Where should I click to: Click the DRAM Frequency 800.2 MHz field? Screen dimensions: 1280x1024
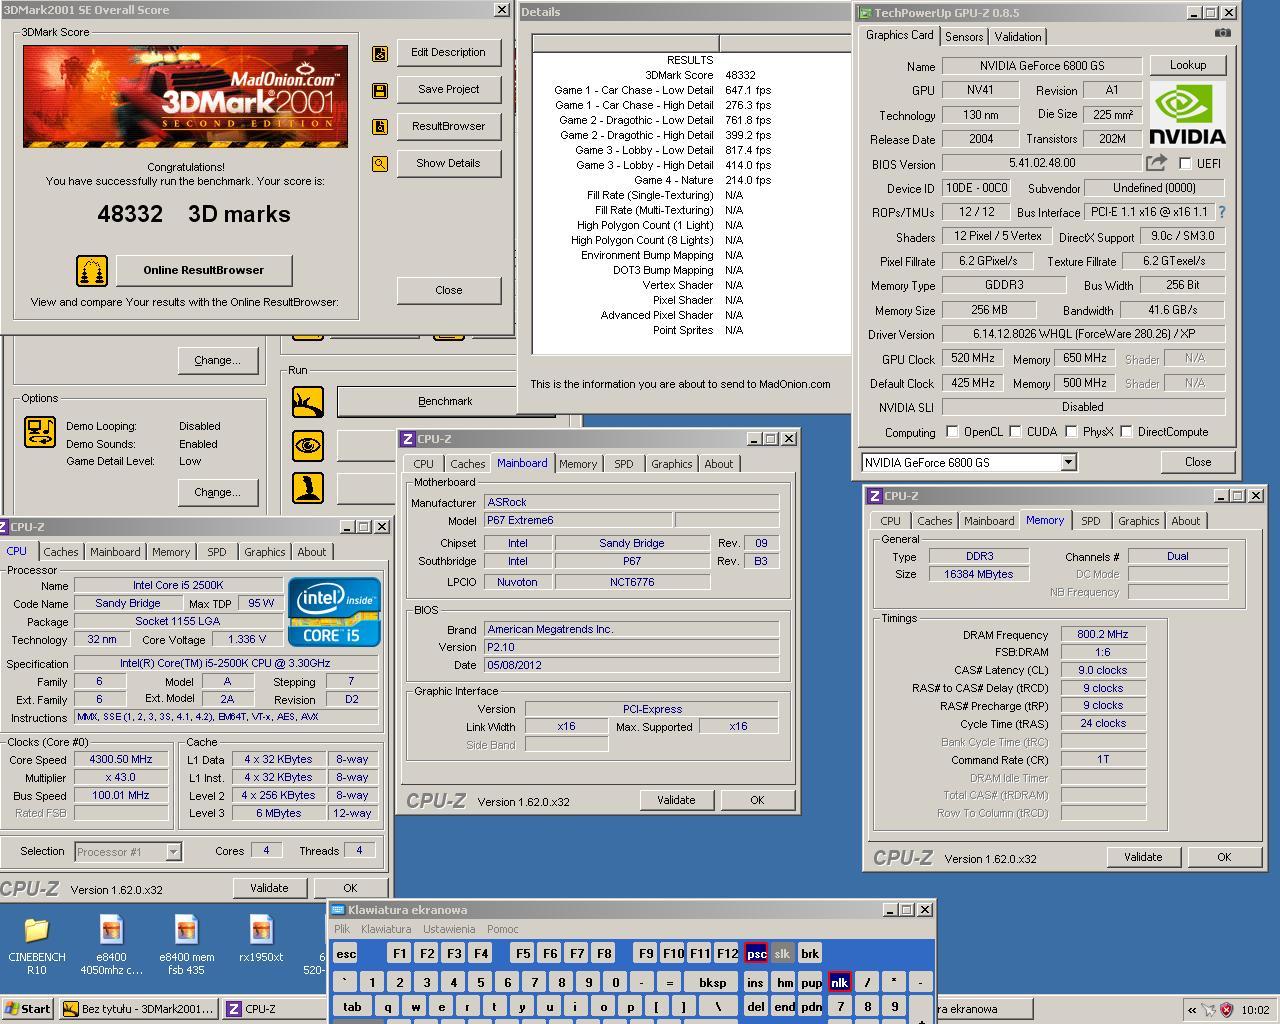coord(1102,634)
